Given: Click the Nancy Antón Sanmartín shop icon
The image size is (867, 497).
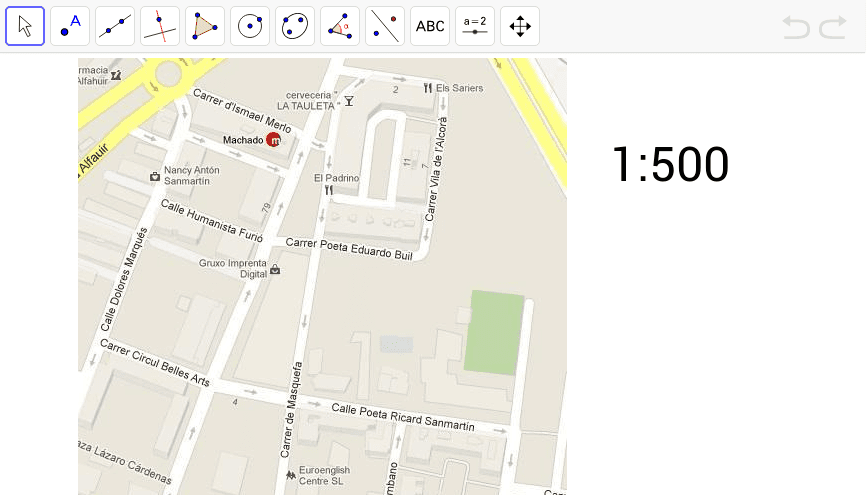Looking at the screenshot, I should [155, 177].
